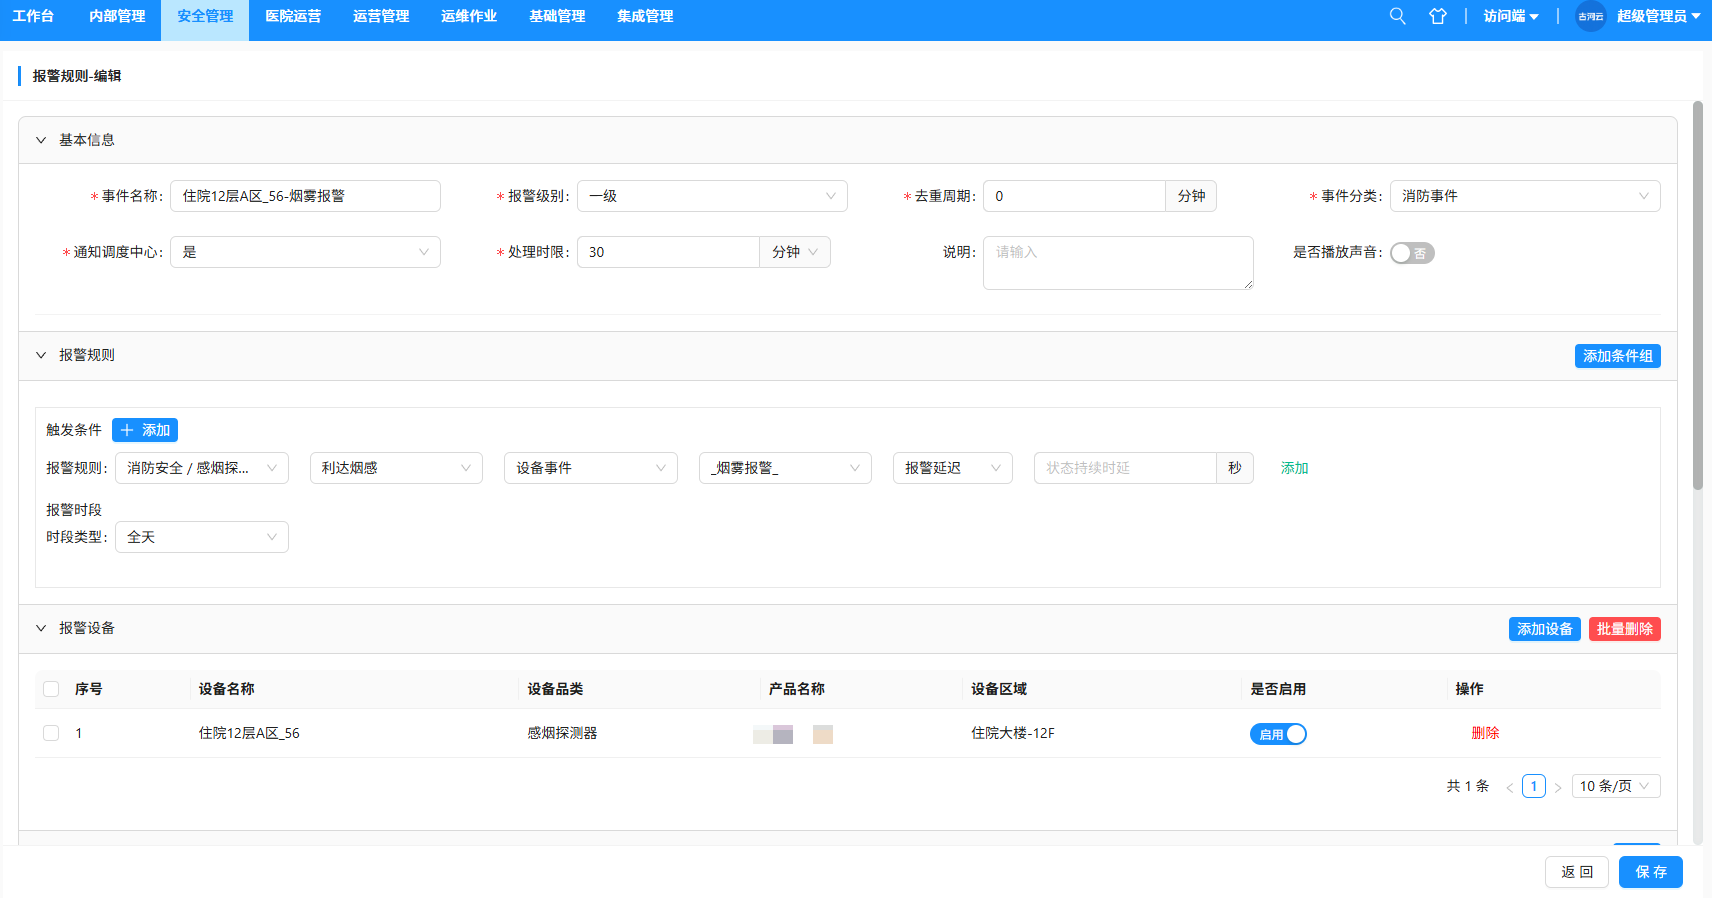Check the select-all header checkbox

tap(51, 689)
